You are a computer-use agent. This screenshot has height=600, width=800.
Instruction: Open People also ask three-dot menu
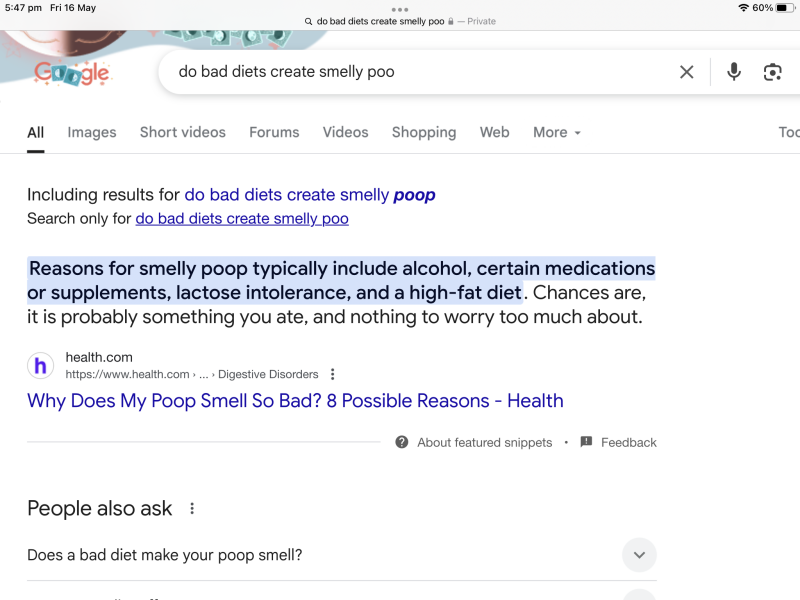tap(192, 508)
